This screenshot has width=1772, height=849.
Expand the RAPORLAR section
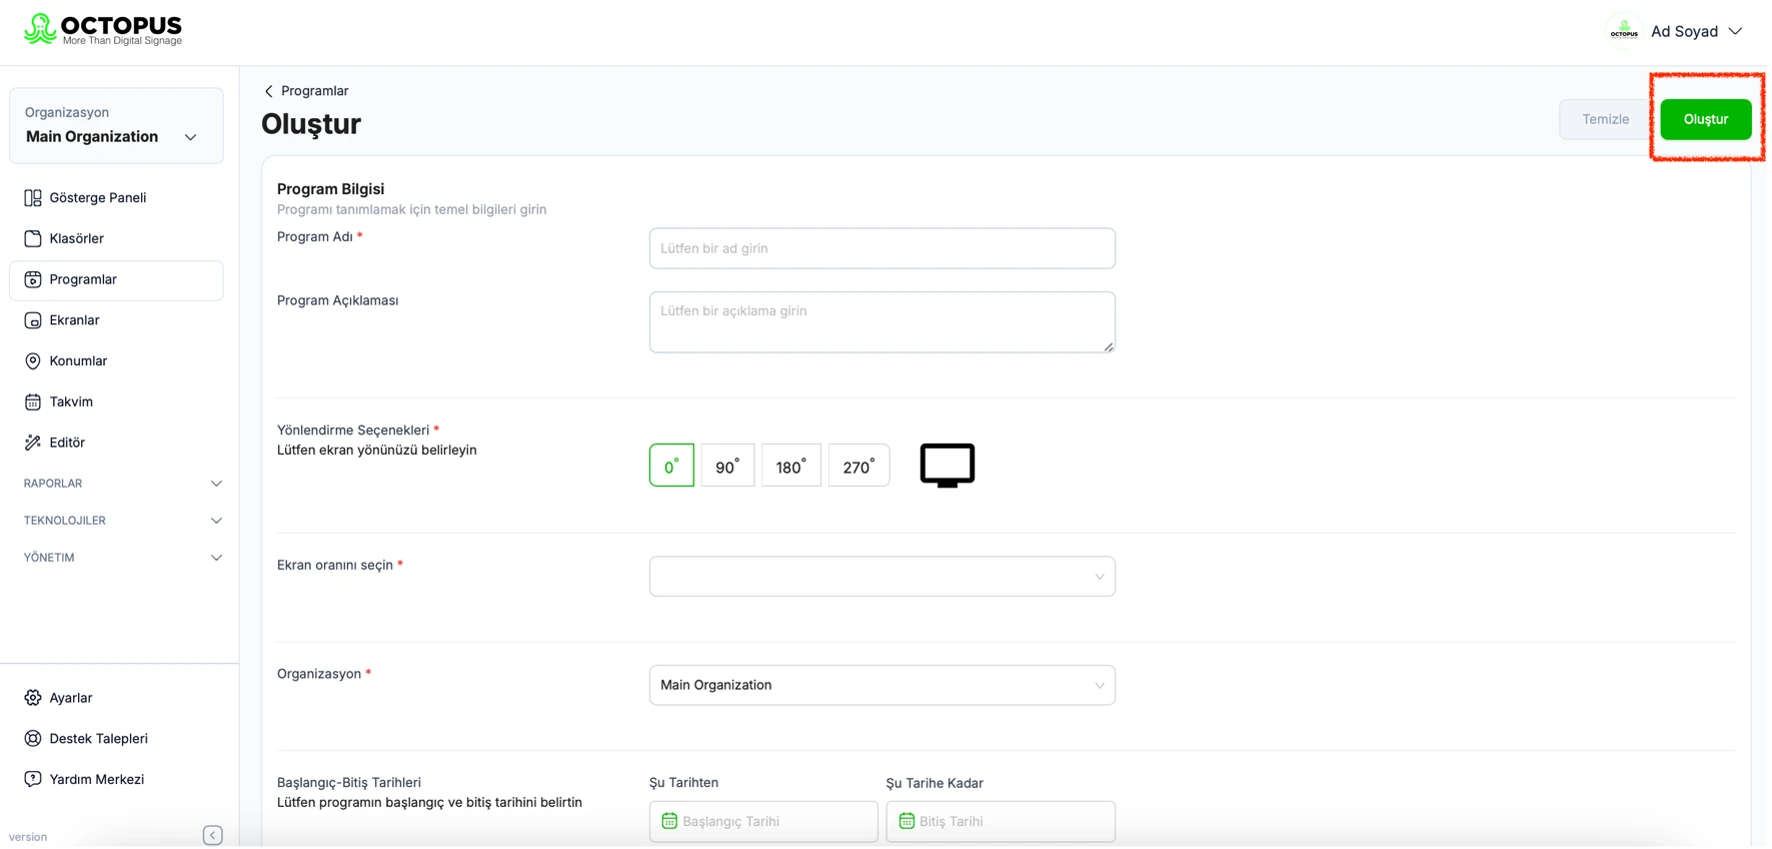coord(122,484)
